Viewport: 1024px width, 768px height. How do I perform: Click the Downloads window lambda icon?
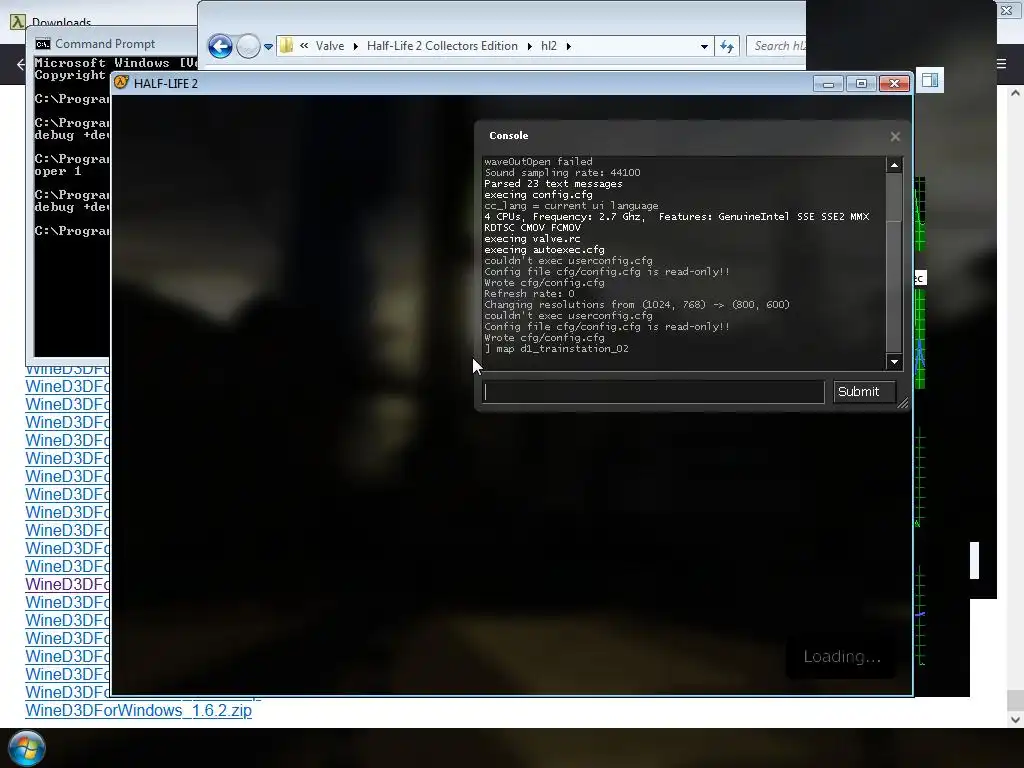(x=18, y=22)
